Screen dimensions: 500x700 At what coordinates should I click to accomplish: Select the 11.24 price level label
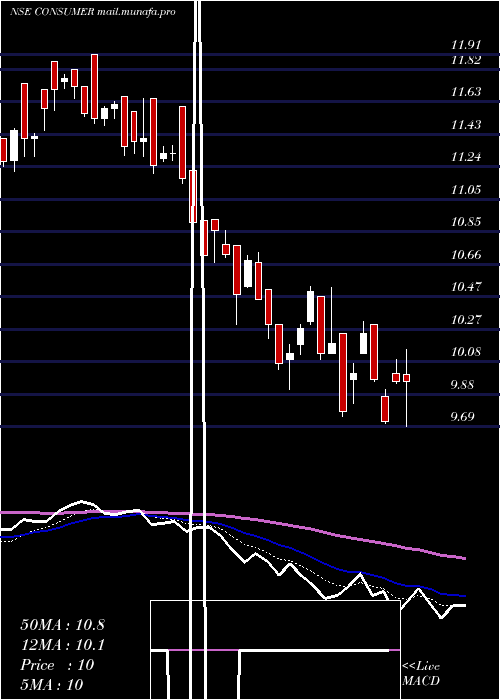pos(466,157)
